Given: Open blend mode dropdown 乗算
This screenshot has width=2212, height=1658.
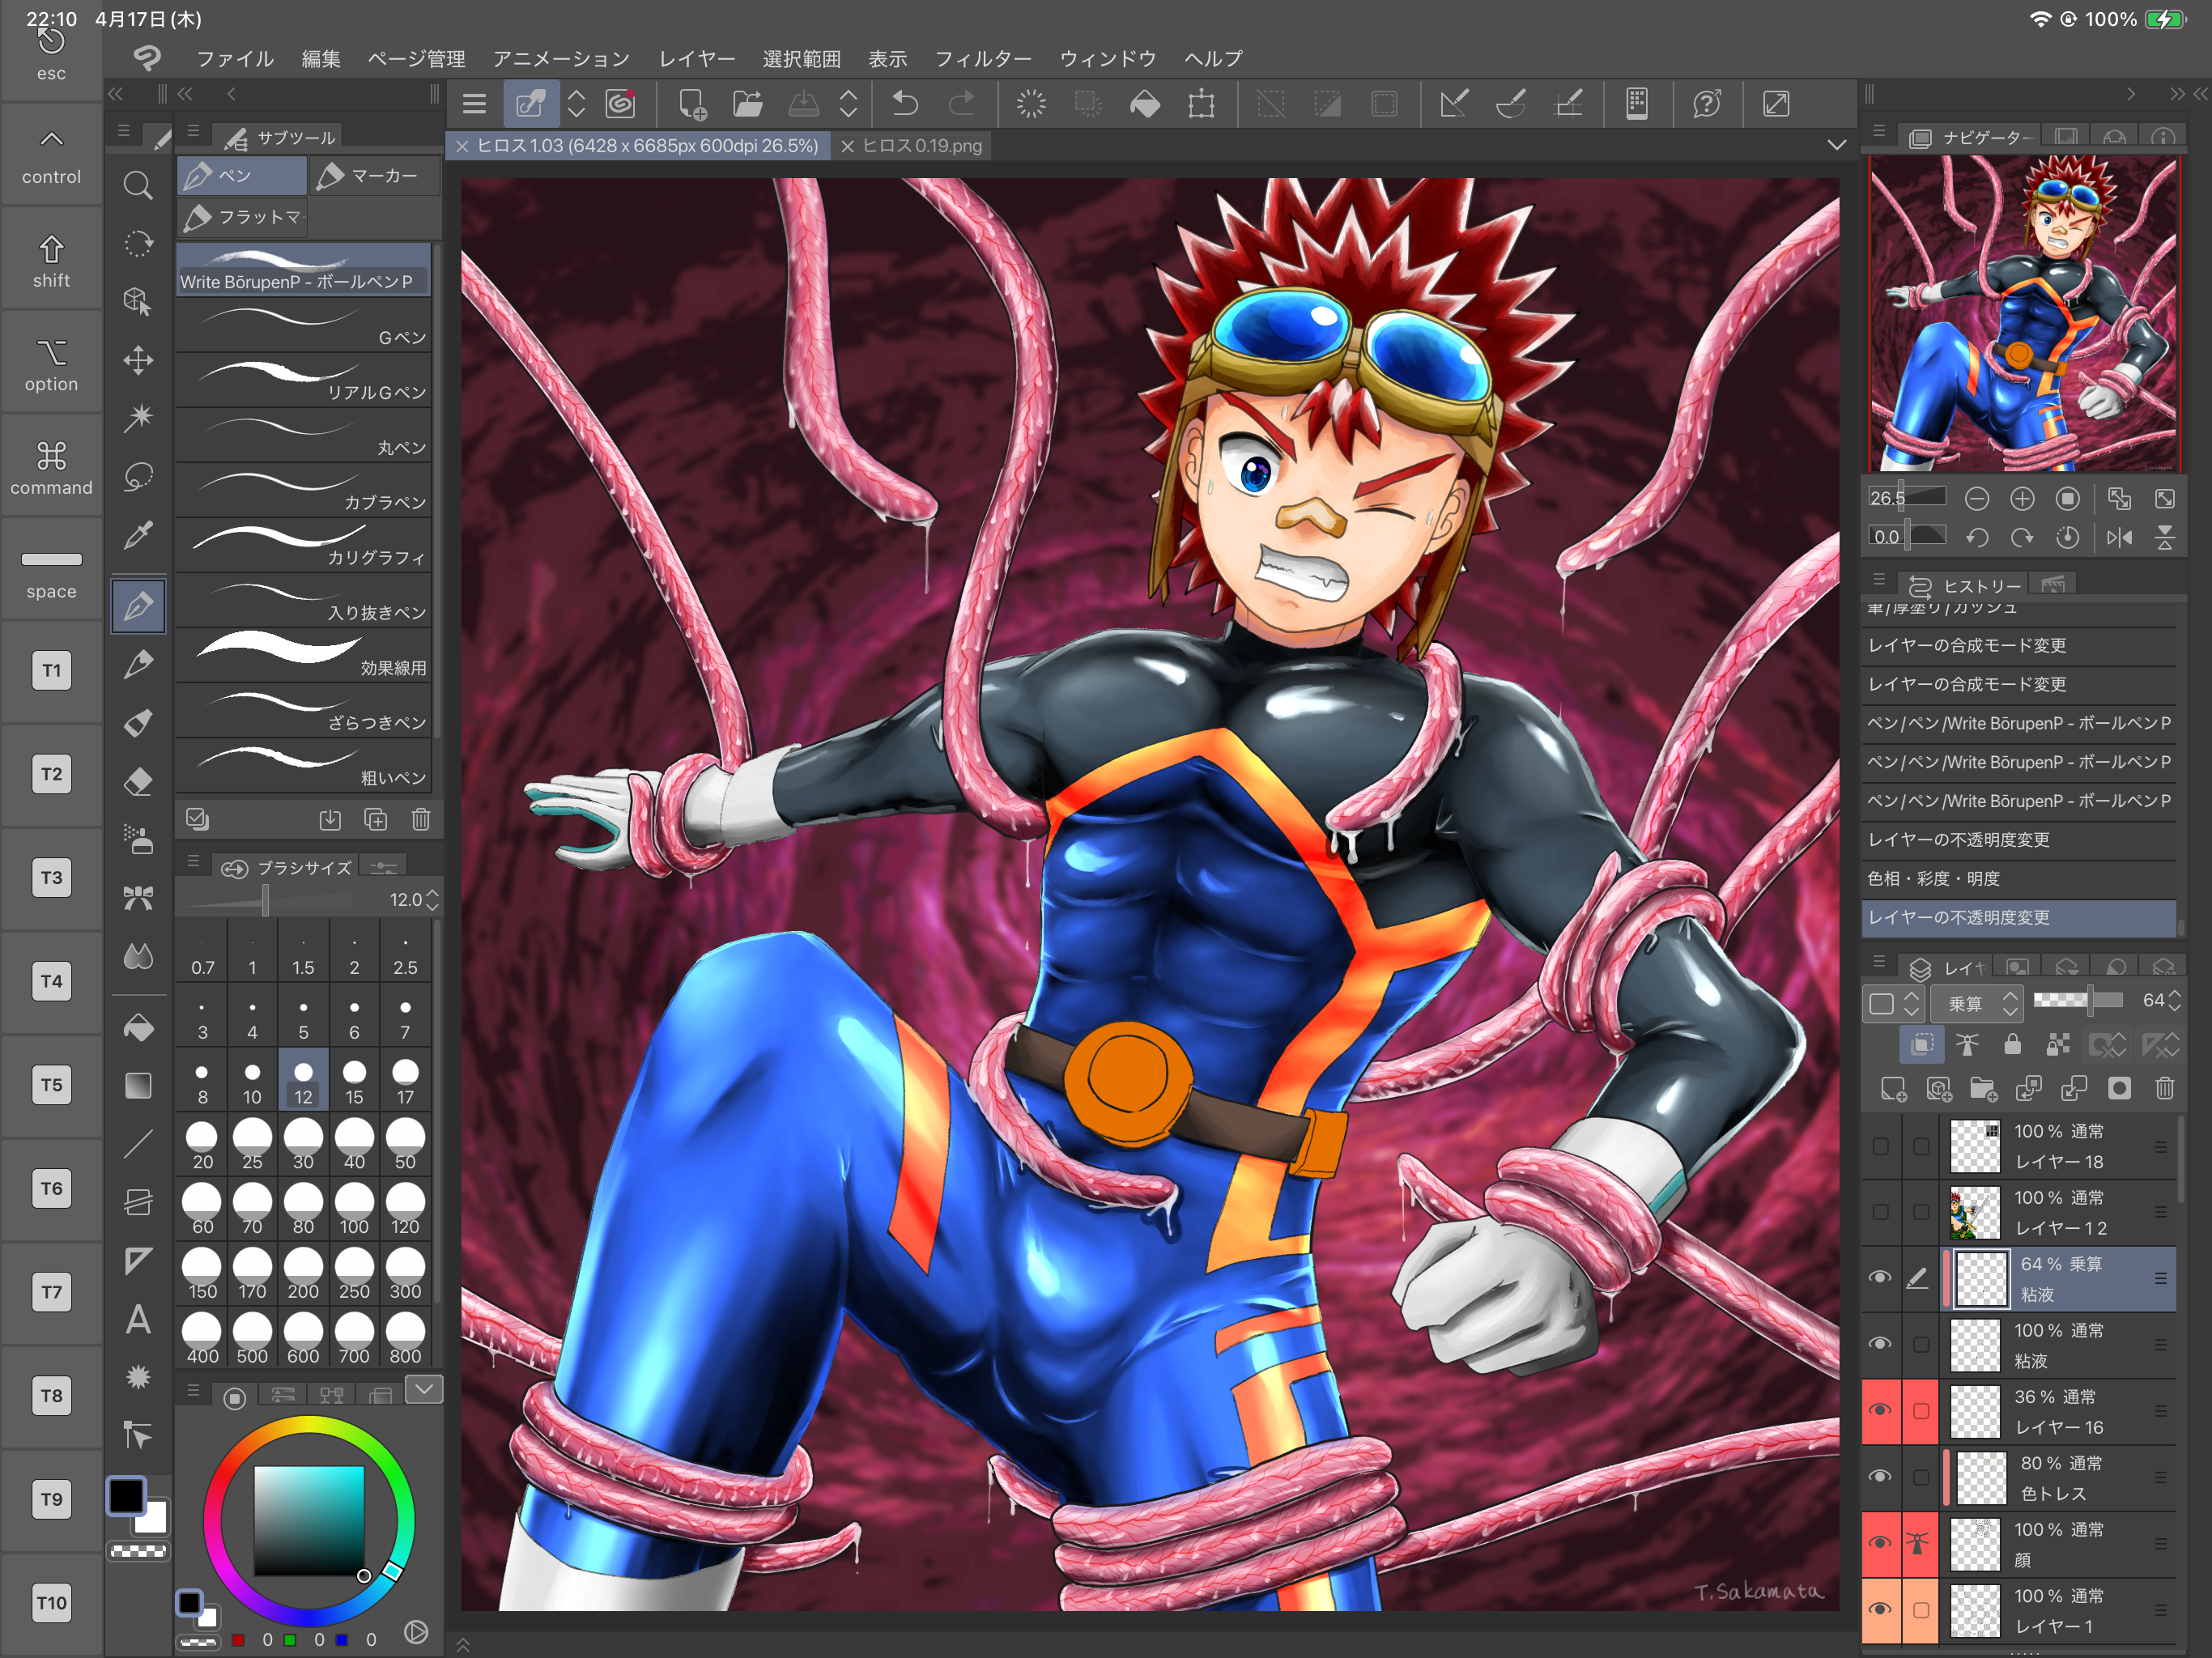Looking at the screenshot, I should click(x=1977, y=1003).
